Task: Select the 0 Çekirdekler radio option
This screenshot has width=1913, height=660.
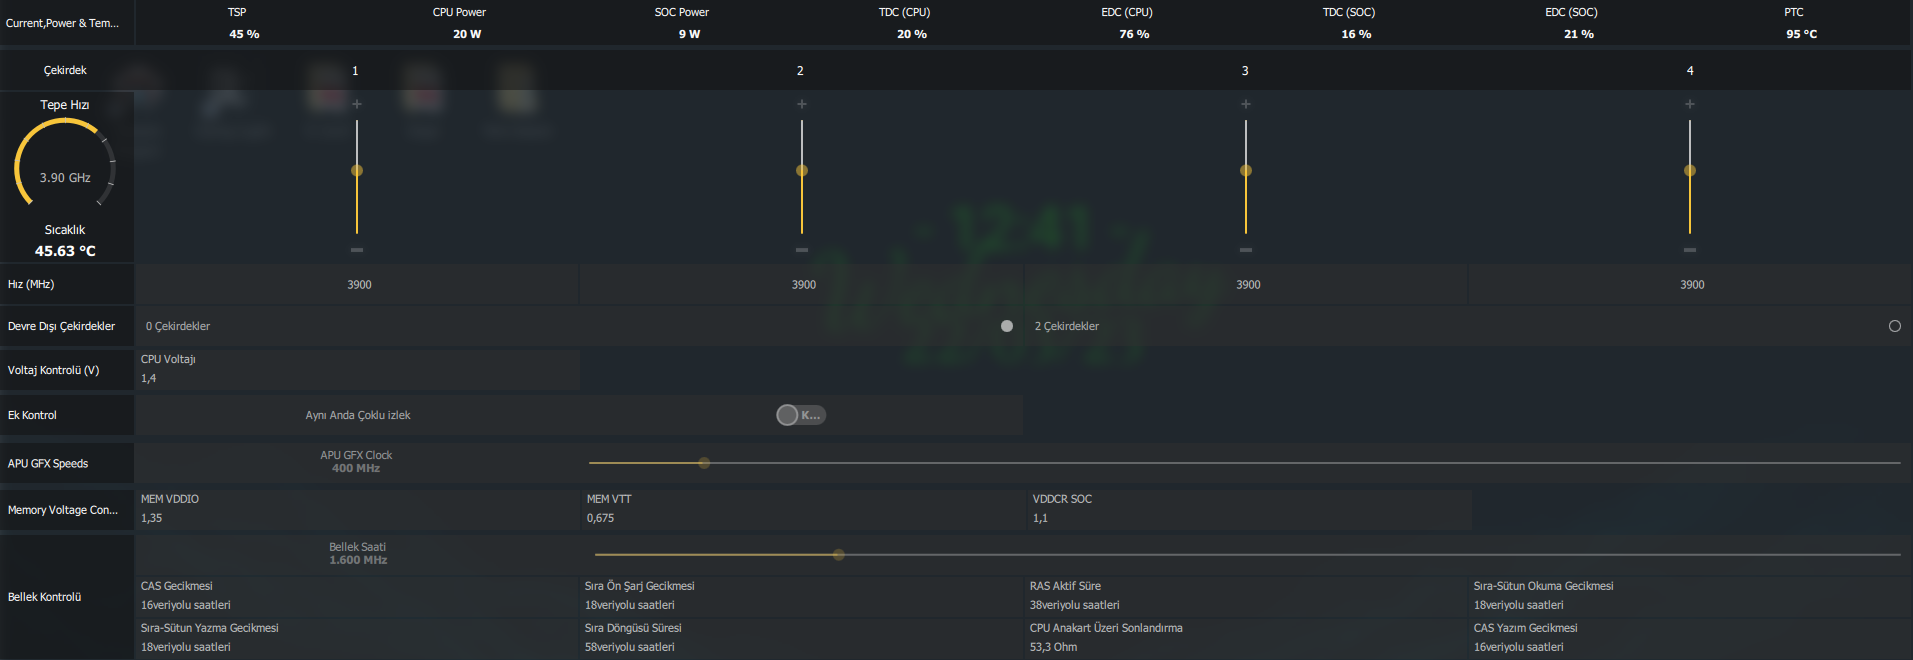Action: [x=1007, y=326]
